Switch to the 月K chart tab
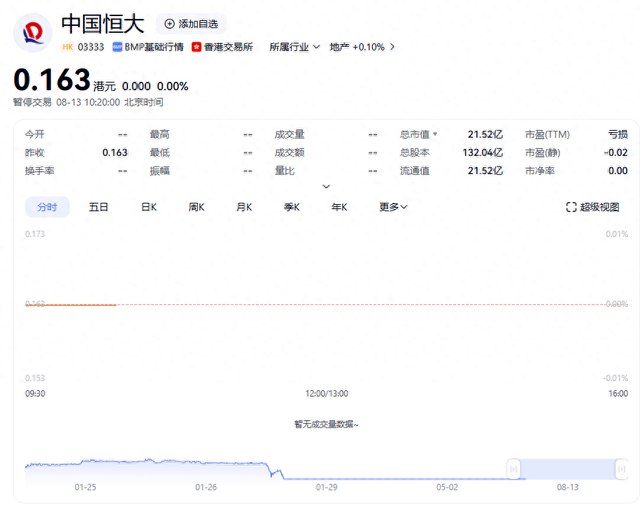The width and height of the screenshot is (640, 507). pos(244,207)
